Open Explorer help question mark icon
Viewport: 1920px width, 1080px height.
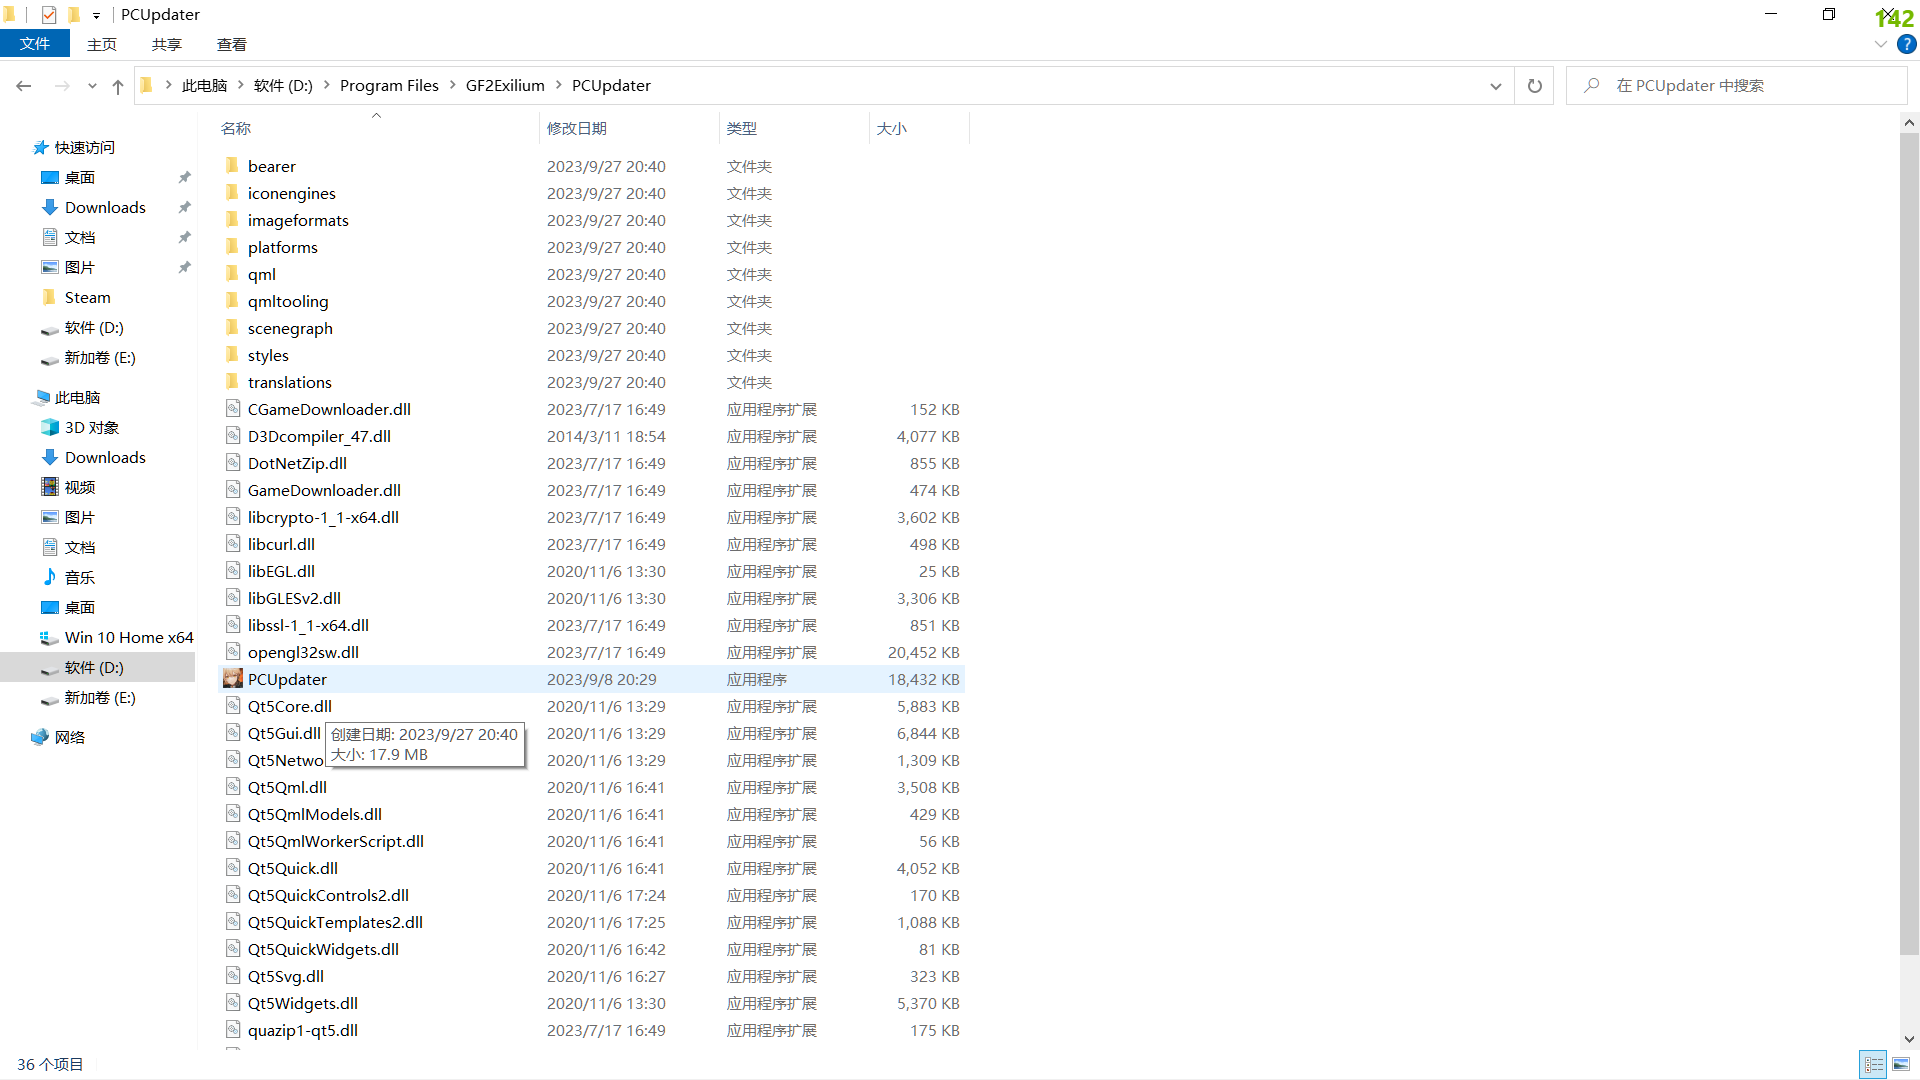1906,44
